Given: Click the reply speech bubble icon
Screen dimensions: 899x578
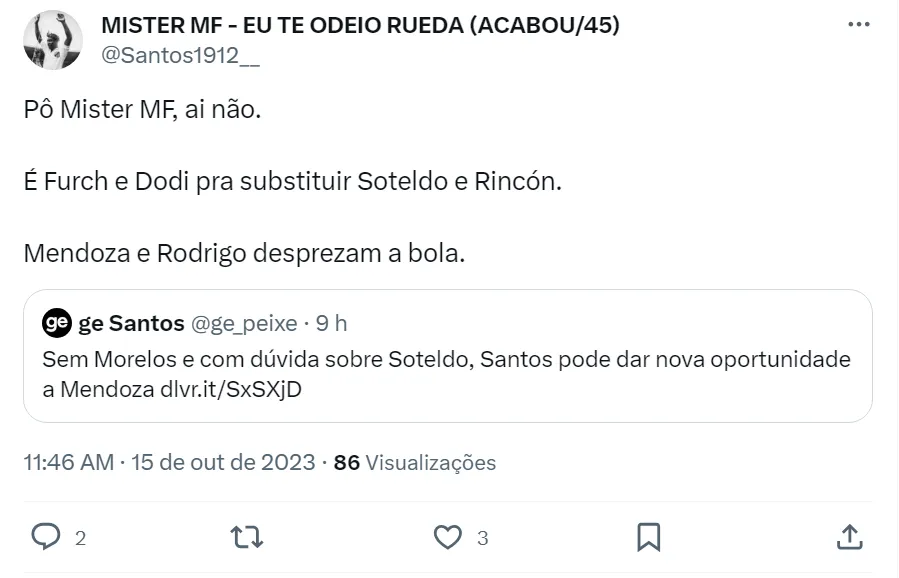Looking at the screenshot, I should click(x=47, y=537).
